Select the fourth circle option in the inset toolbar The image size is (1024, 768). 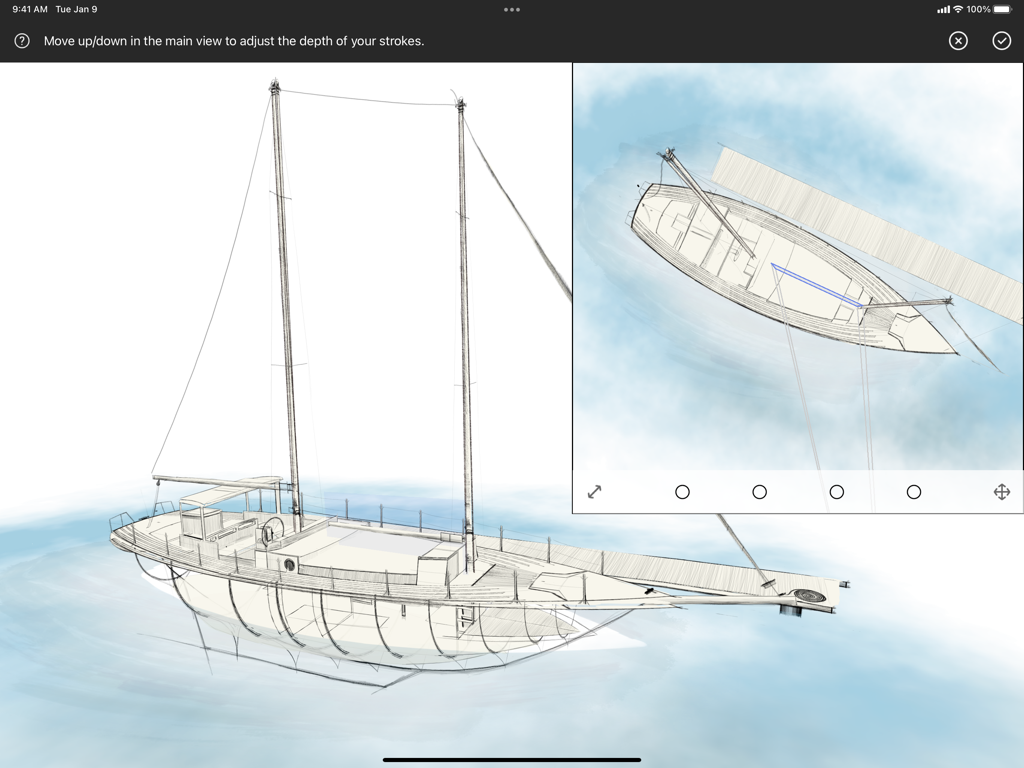913,491
